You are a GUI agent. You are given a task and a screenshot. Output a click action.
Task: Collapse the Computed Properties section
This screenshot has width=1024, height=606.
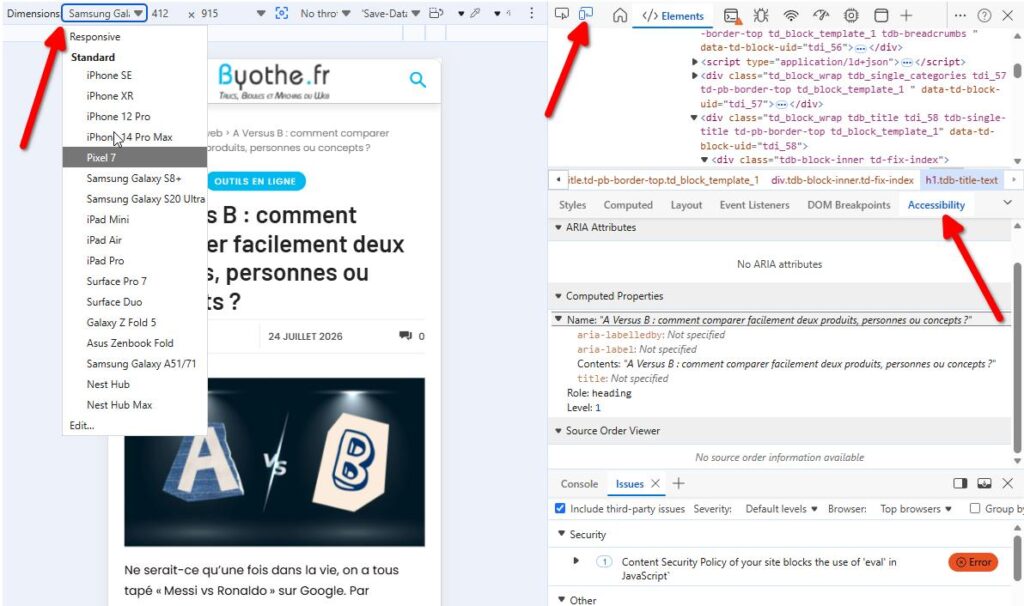558,296
